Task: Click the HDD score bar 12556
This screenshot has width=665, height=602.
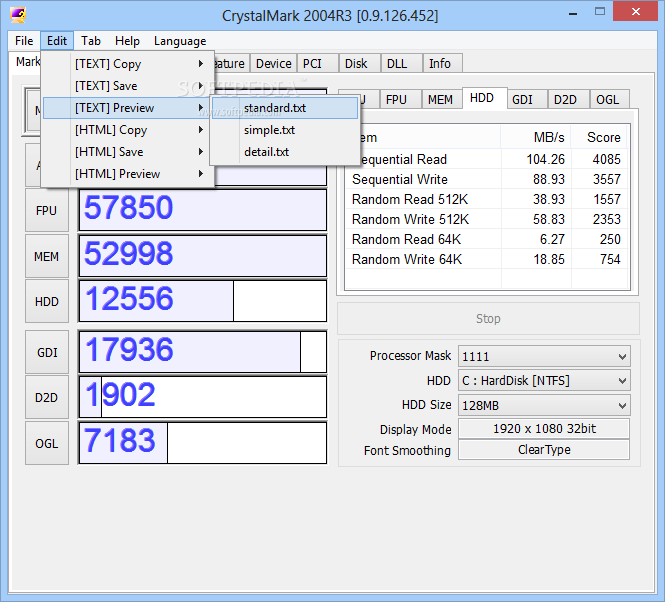Action: (203, 301)
